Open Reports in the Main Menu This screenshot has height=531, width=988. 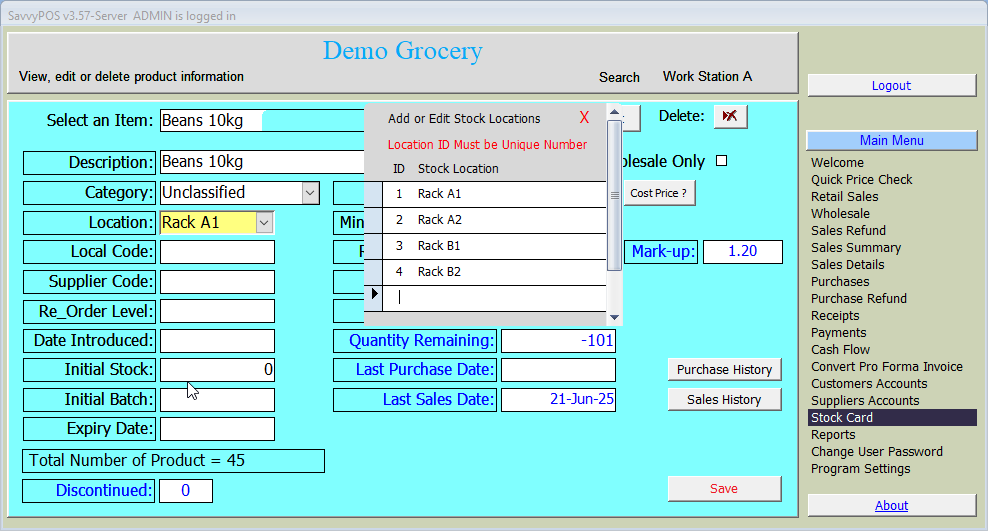tap(833, 435)
